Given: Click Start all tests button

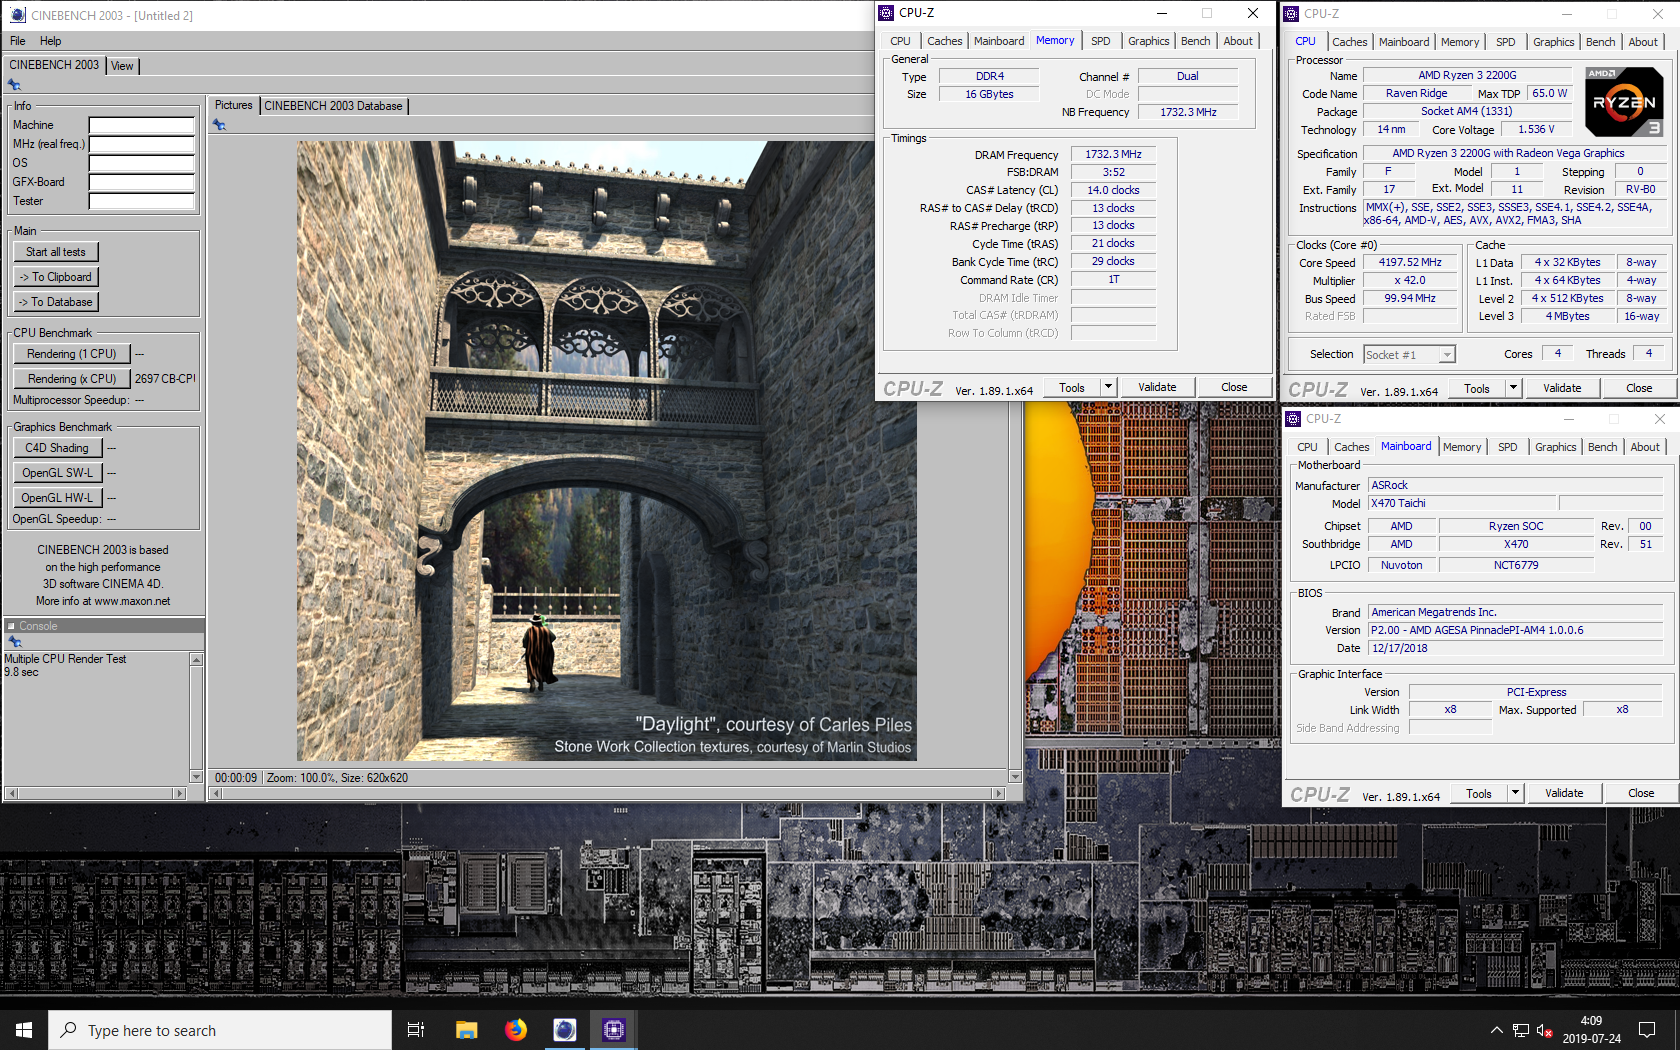Looking at the screenshot, I should click(x=56, y=252).
